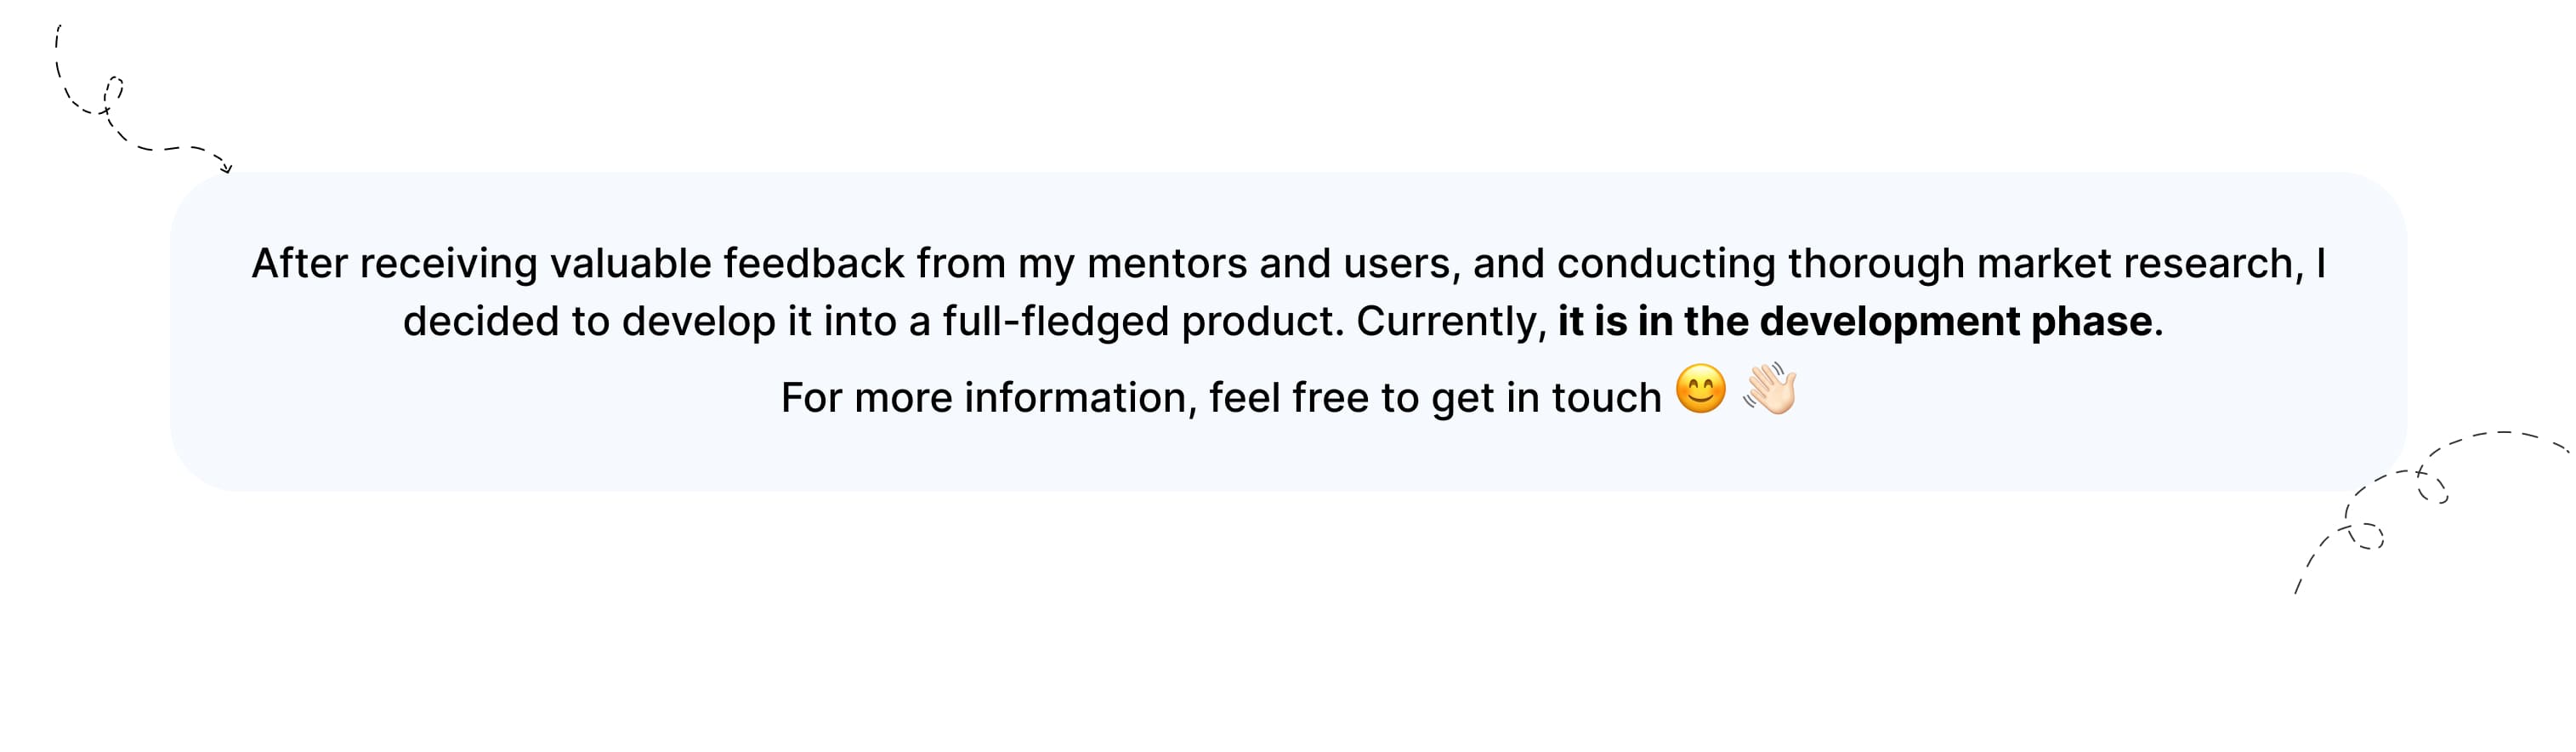Click the dashed arrowhead pointing at the card
Viewport: 2576px width, 752px height.
point(226,167)
